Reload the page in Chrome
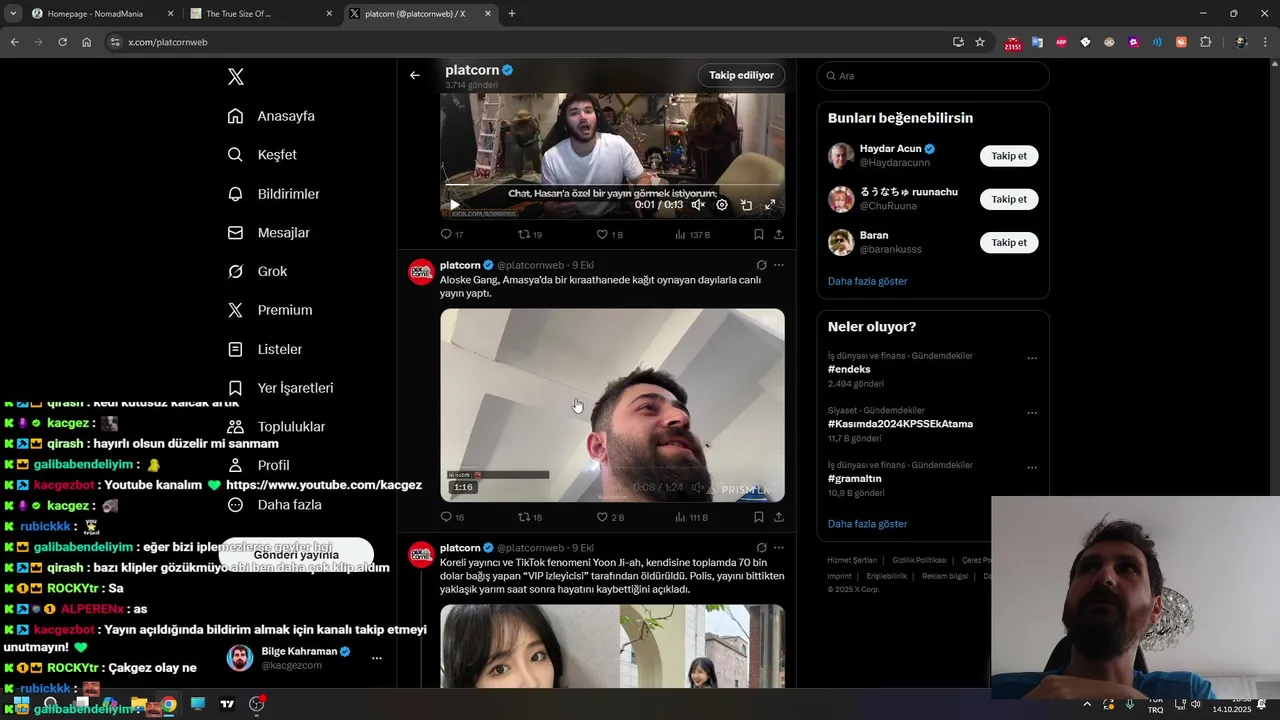The image size is (1280, 720). (x=62, y=42)
